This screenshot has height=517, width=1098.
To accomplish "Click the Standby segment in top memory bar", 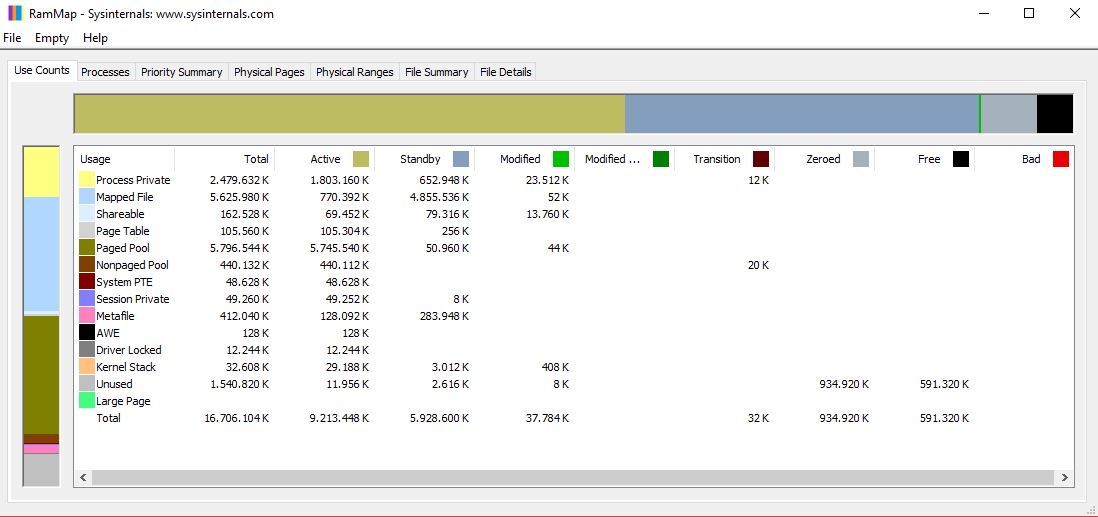I will (802, 114).
